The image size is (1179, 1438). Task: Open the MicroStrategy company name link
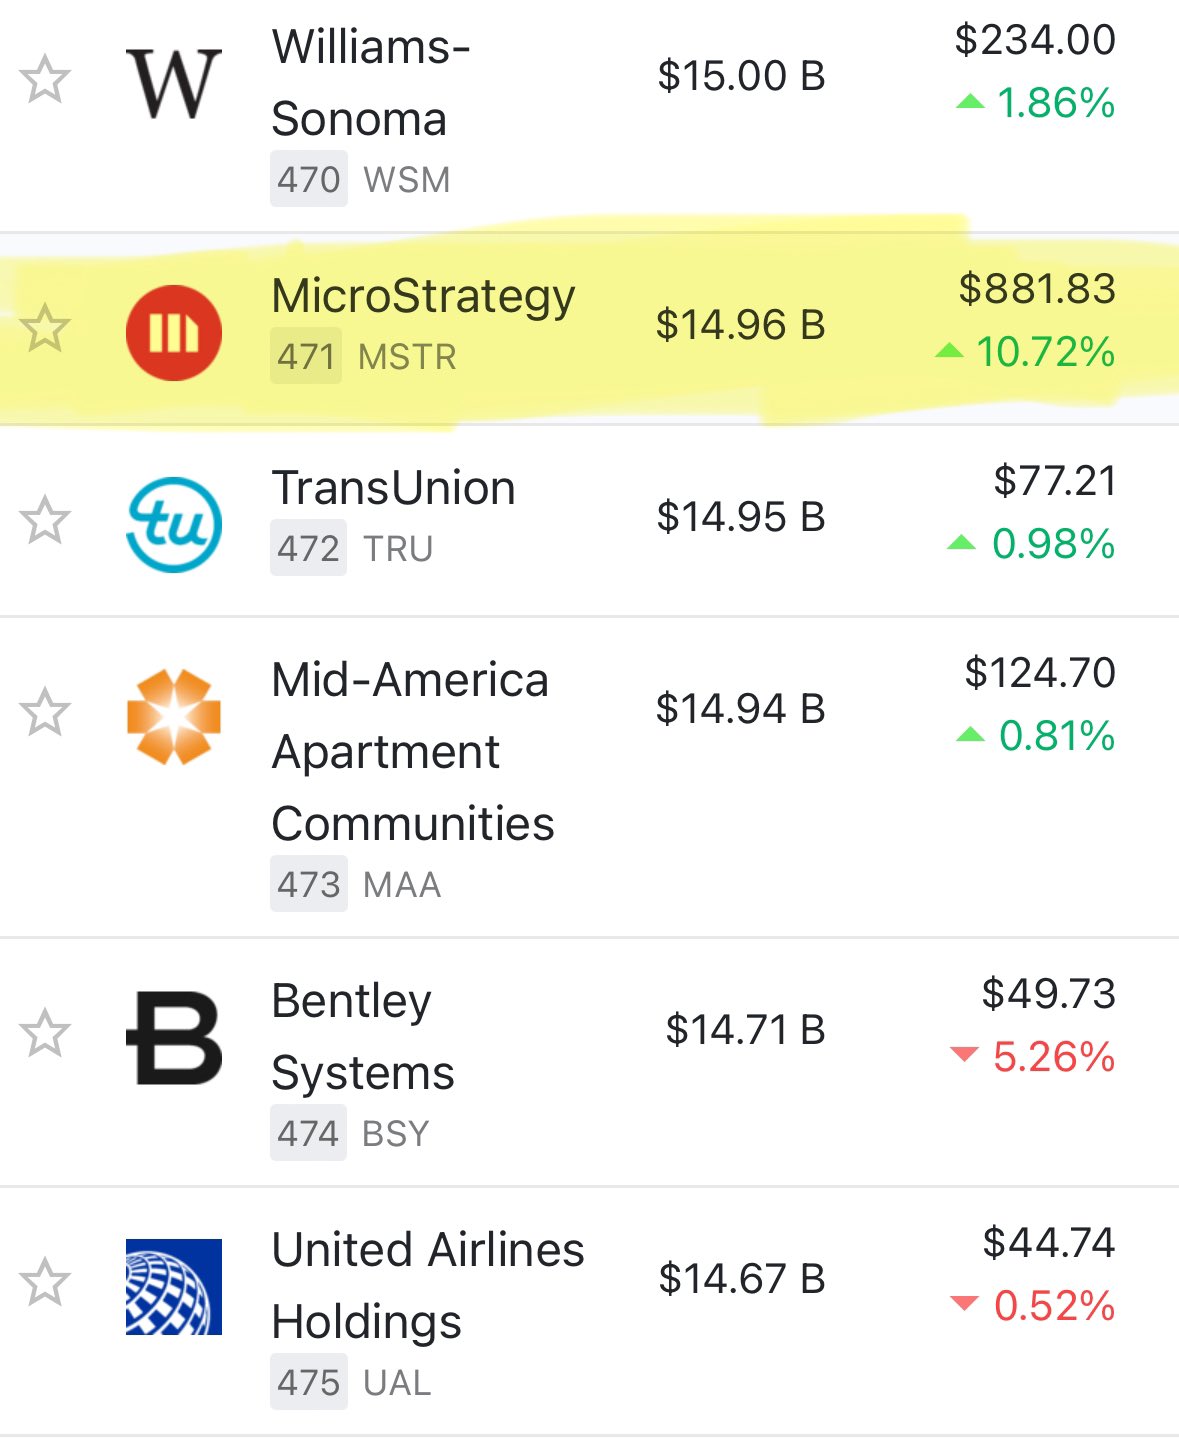pyautogui.click(x=423, y=297)
